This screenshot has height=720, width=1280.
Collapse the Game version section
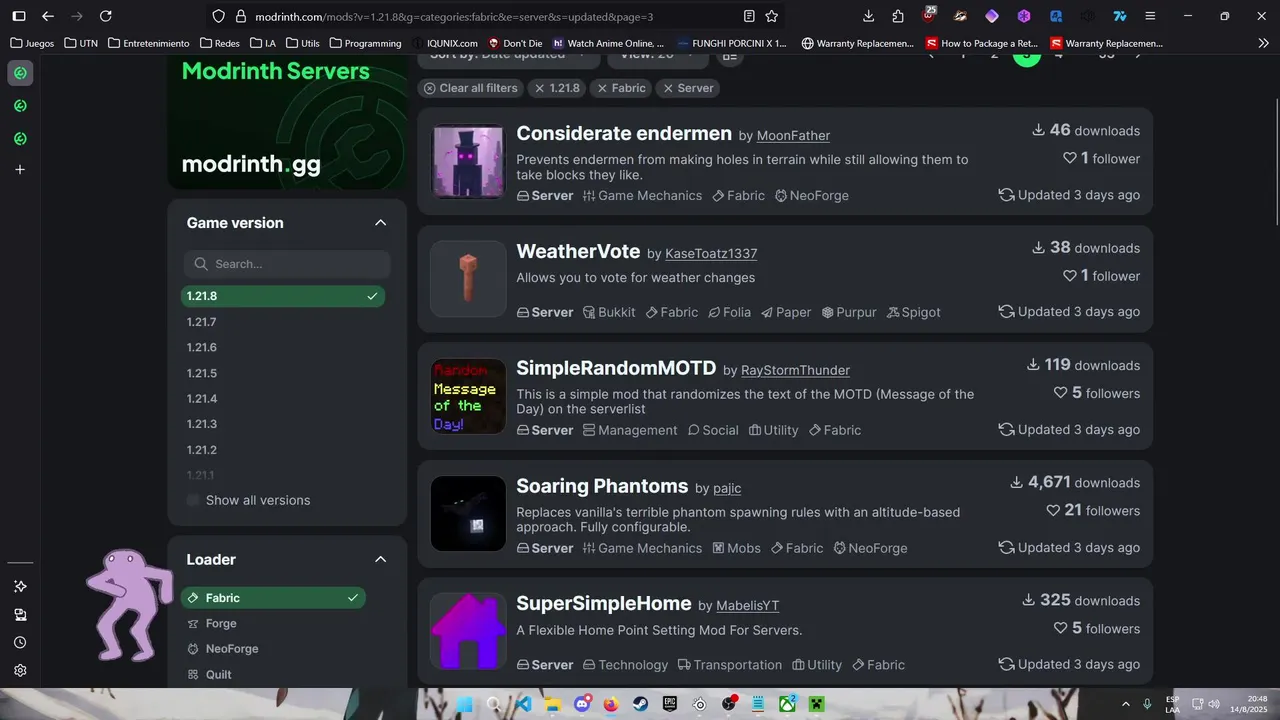pos(380,223)
